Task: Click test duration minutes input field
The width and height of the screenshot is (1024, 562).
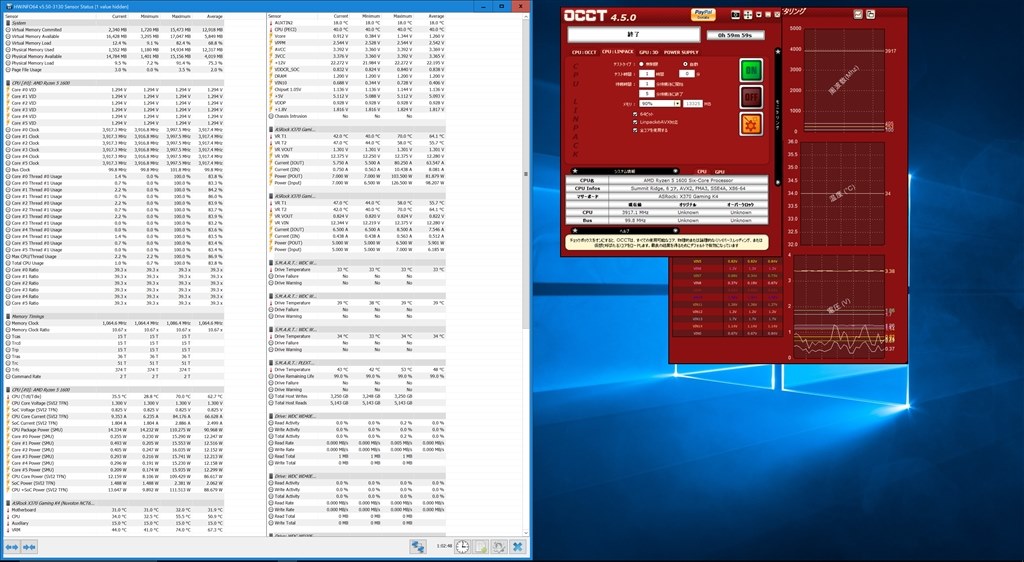Action: 687,74
